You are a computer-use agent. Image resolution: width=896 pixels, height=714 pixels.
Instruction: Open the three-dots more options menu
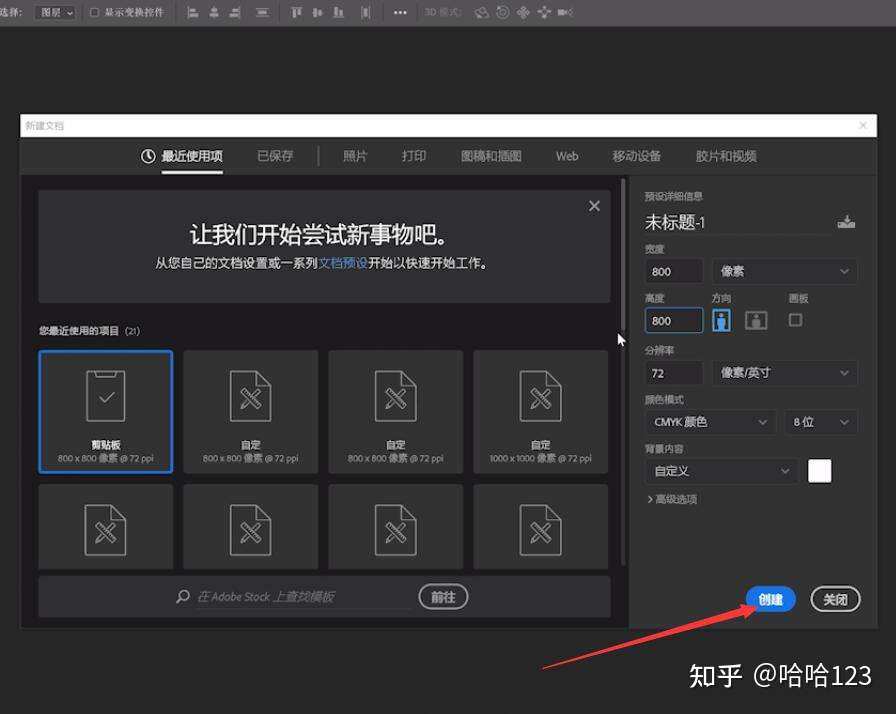400,12
